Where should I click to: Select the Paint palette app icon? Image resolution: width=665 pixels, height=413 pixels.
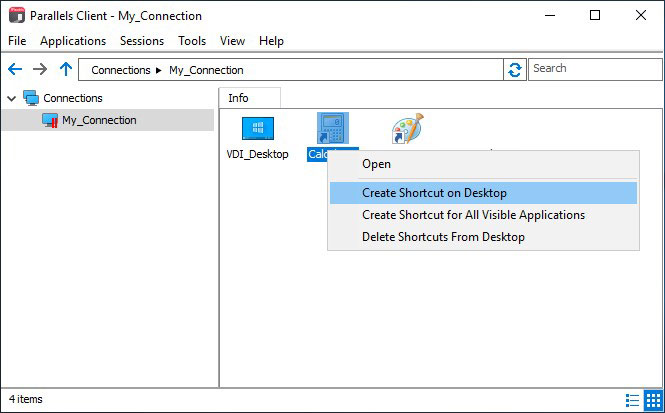pyautogui.click(x=407, y=128)
